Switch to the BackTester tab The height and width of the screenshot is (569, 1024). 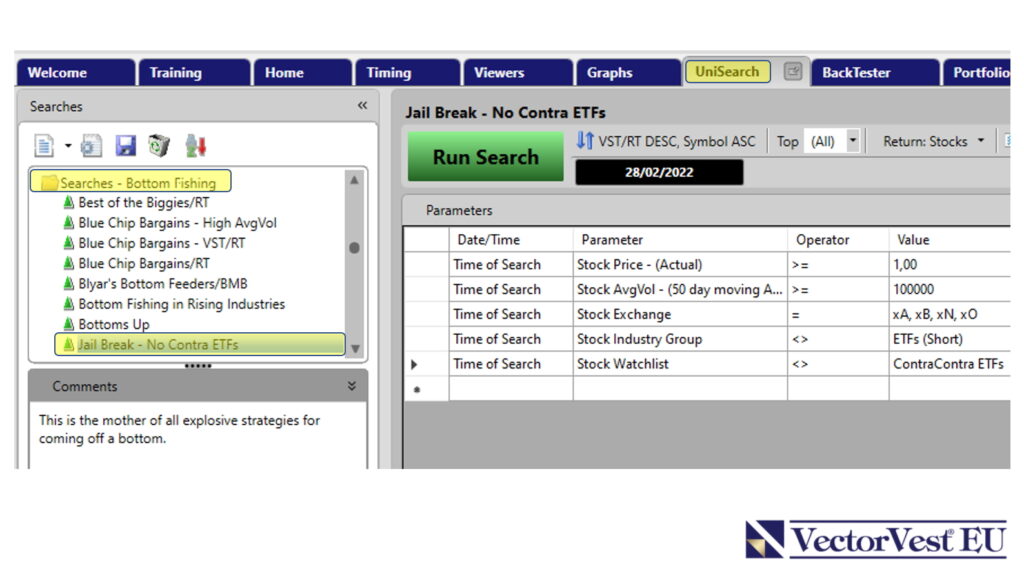[875, 73]
